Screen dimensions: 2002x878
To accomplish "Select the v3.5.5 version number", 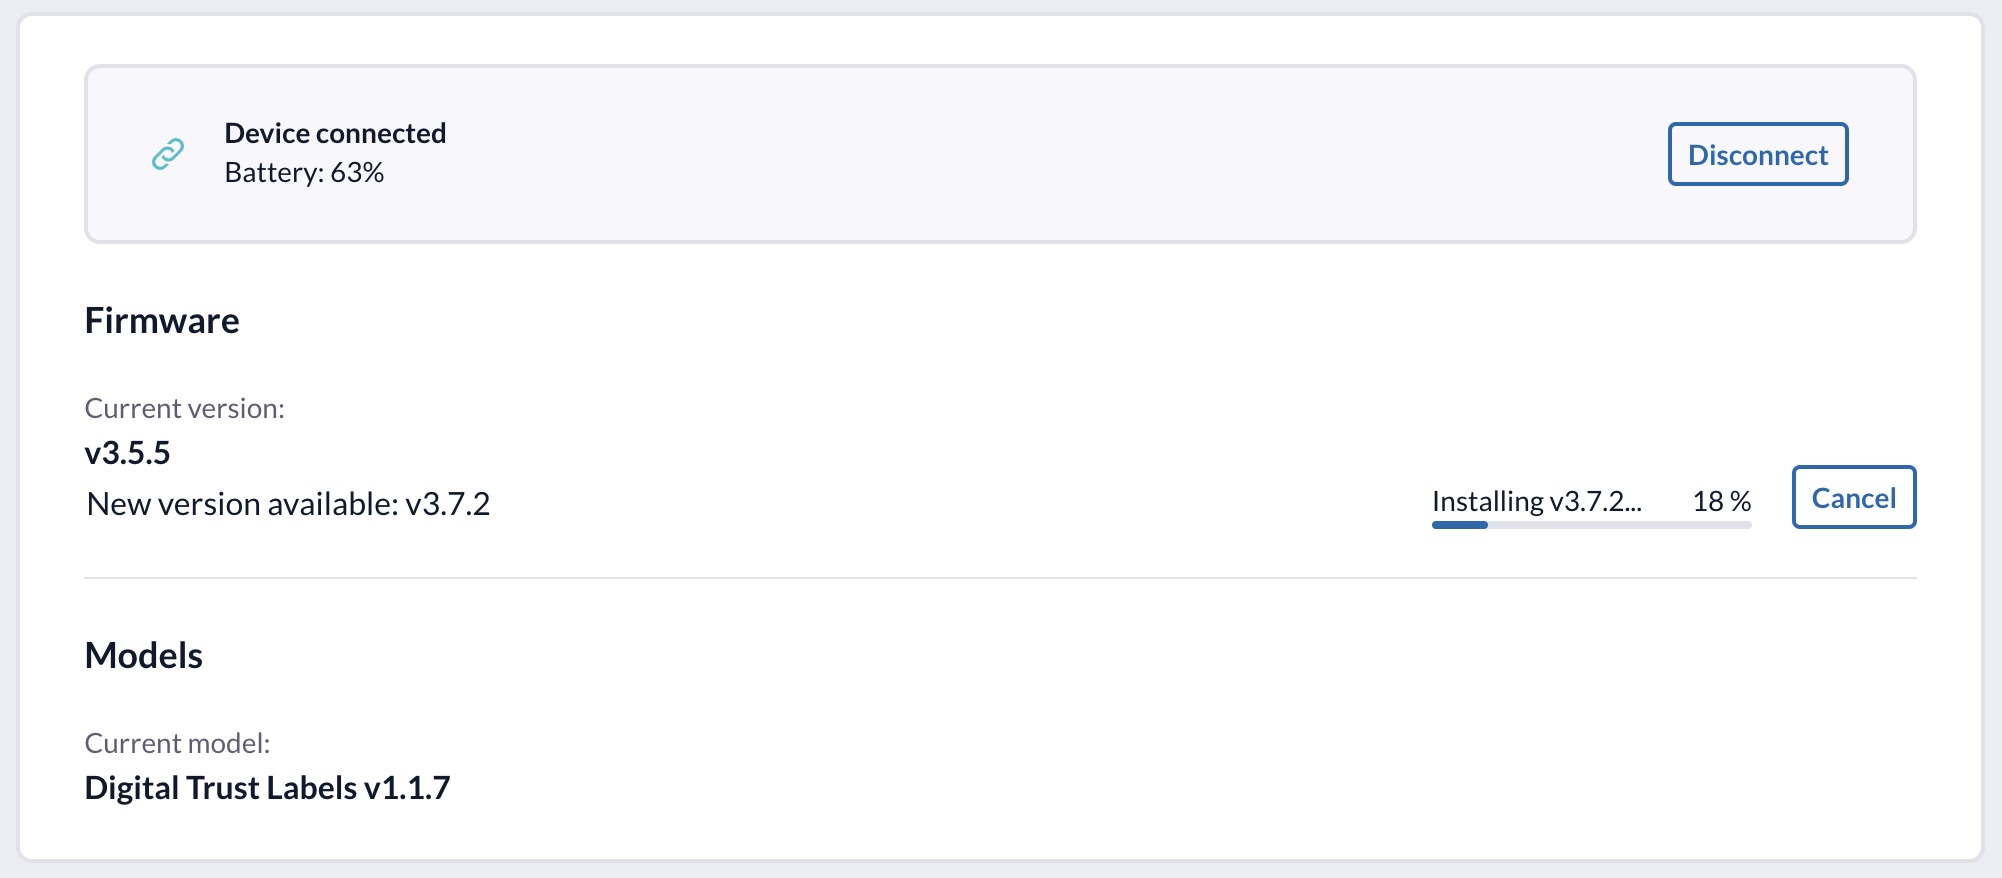I will pyautogui.click(x=128, y=453).
